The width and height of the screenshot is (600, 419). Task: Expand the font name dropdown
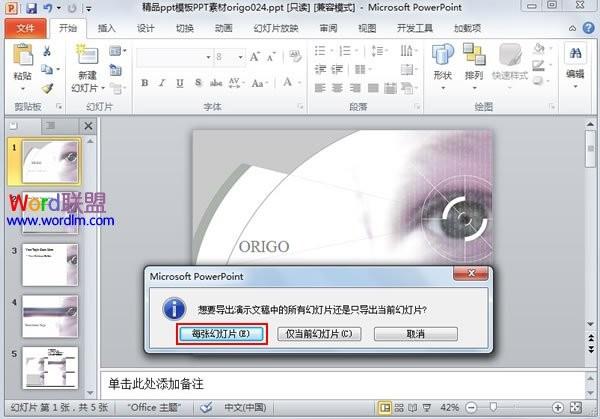209,57
